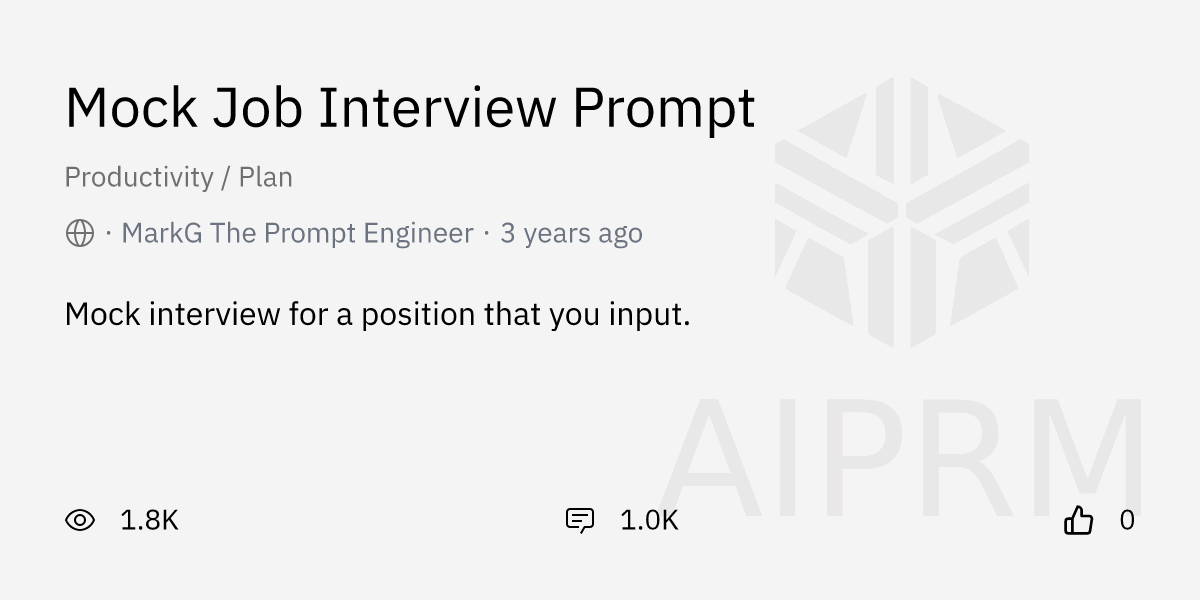Click the "3 years ago" timestamp
This screenshot has height=600, width=1200.
(571, 234)
